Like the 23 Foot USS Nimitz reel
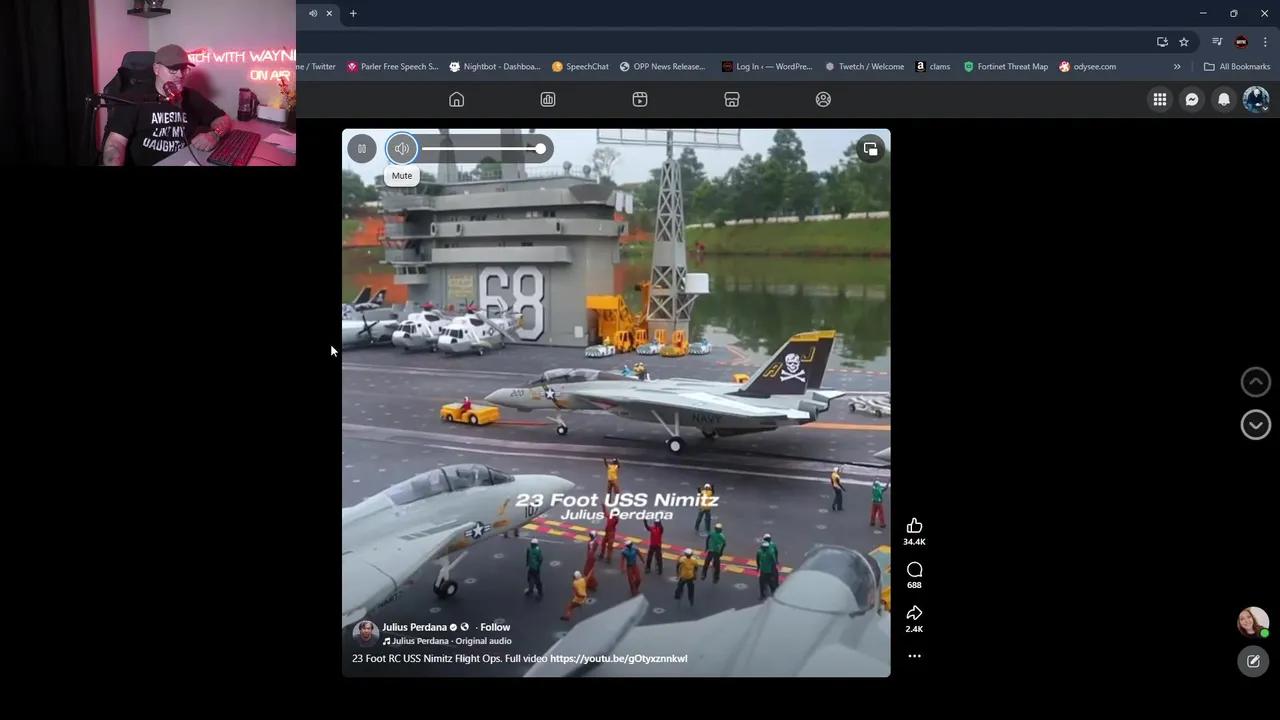The width and height of the screenshot is (1280, 720). coord(914,526)
